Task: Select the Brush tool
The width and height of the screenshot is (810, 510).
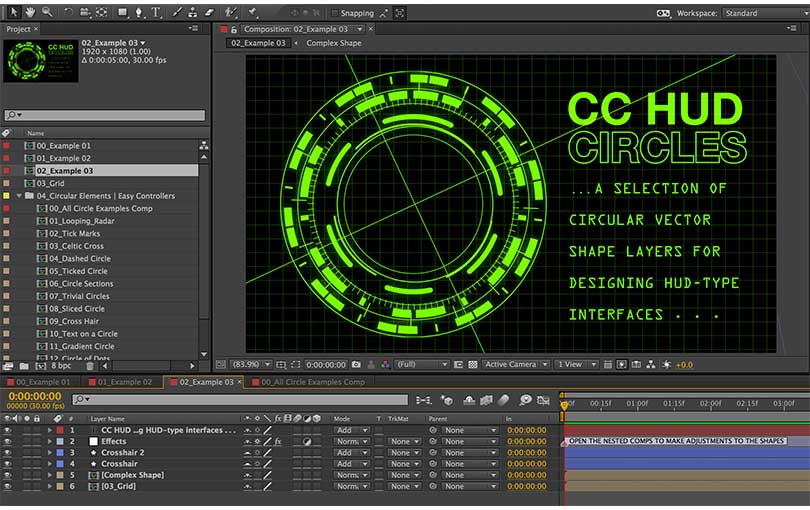Action: click(x=177, y=12)
